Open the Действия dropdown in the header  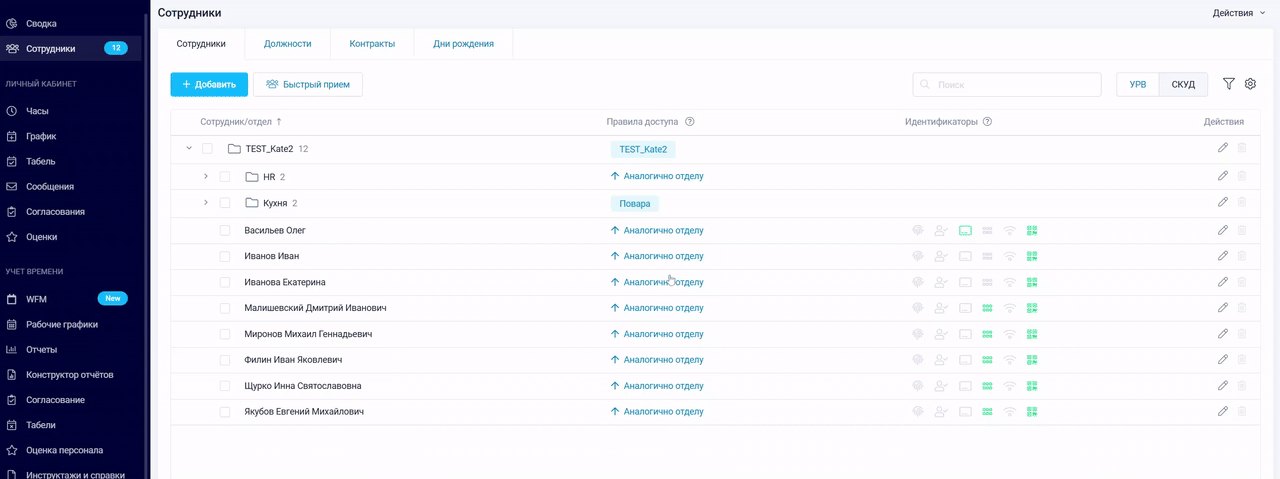point(1238,13)
